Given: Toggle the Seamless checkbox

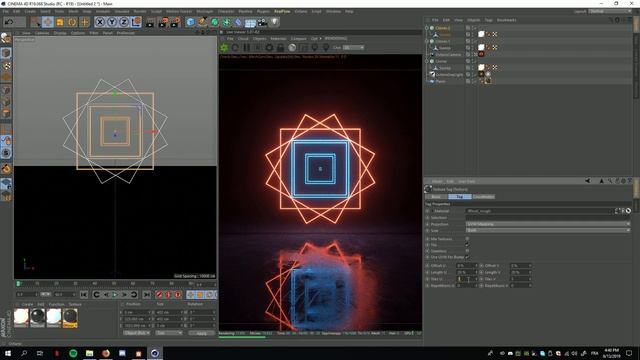Looking at the screenshot, I should pos(467,251).
